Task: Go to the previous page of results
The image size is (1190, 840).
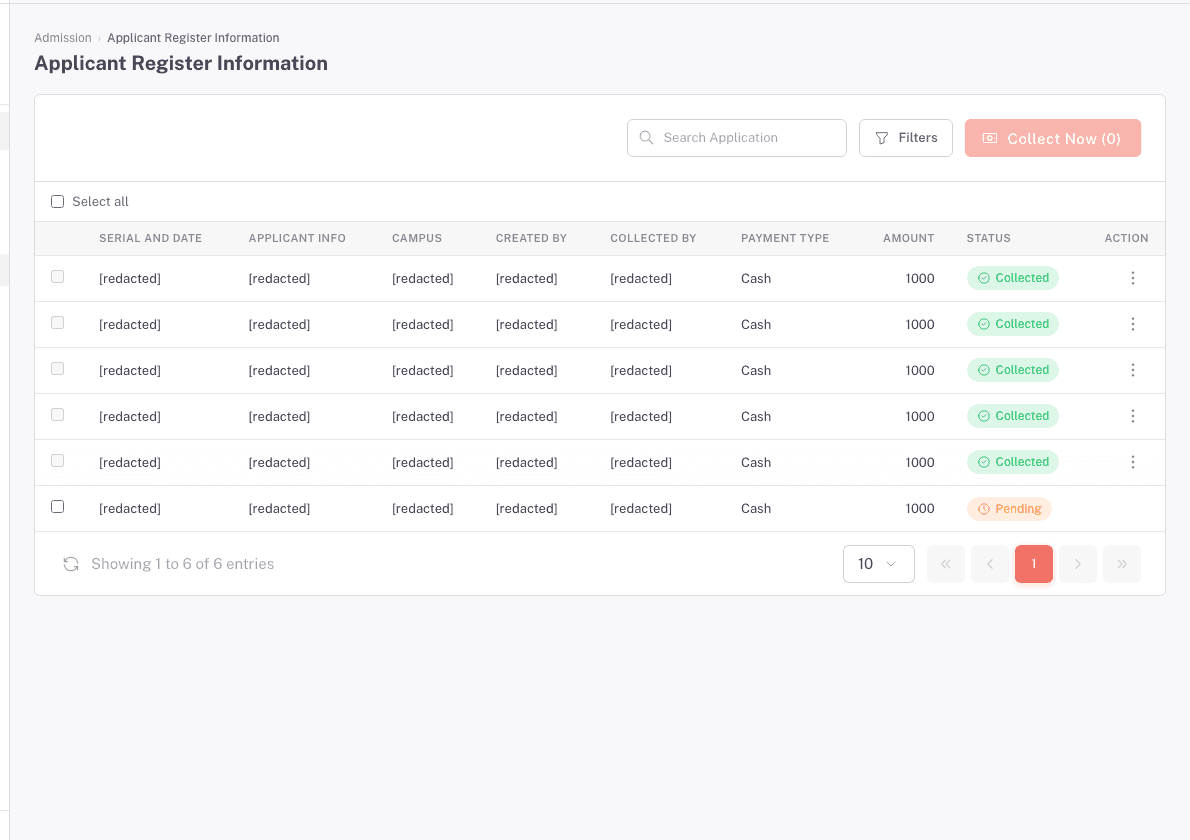Action: tap(990, 564)
